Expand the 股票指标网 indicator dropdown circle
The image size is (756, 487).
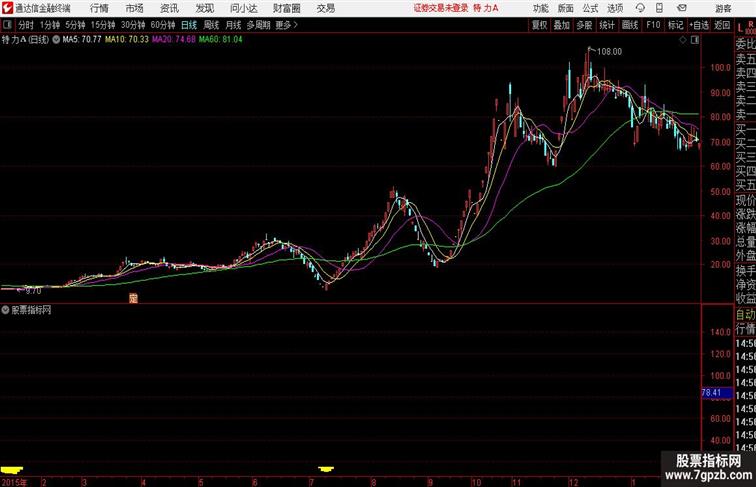point(5,310)
